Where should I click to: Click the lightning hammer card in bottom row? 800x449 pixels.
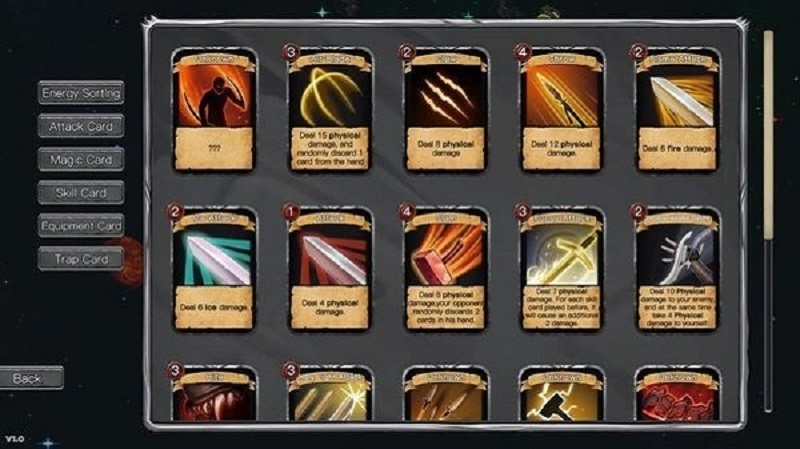(x=561, y=394)
